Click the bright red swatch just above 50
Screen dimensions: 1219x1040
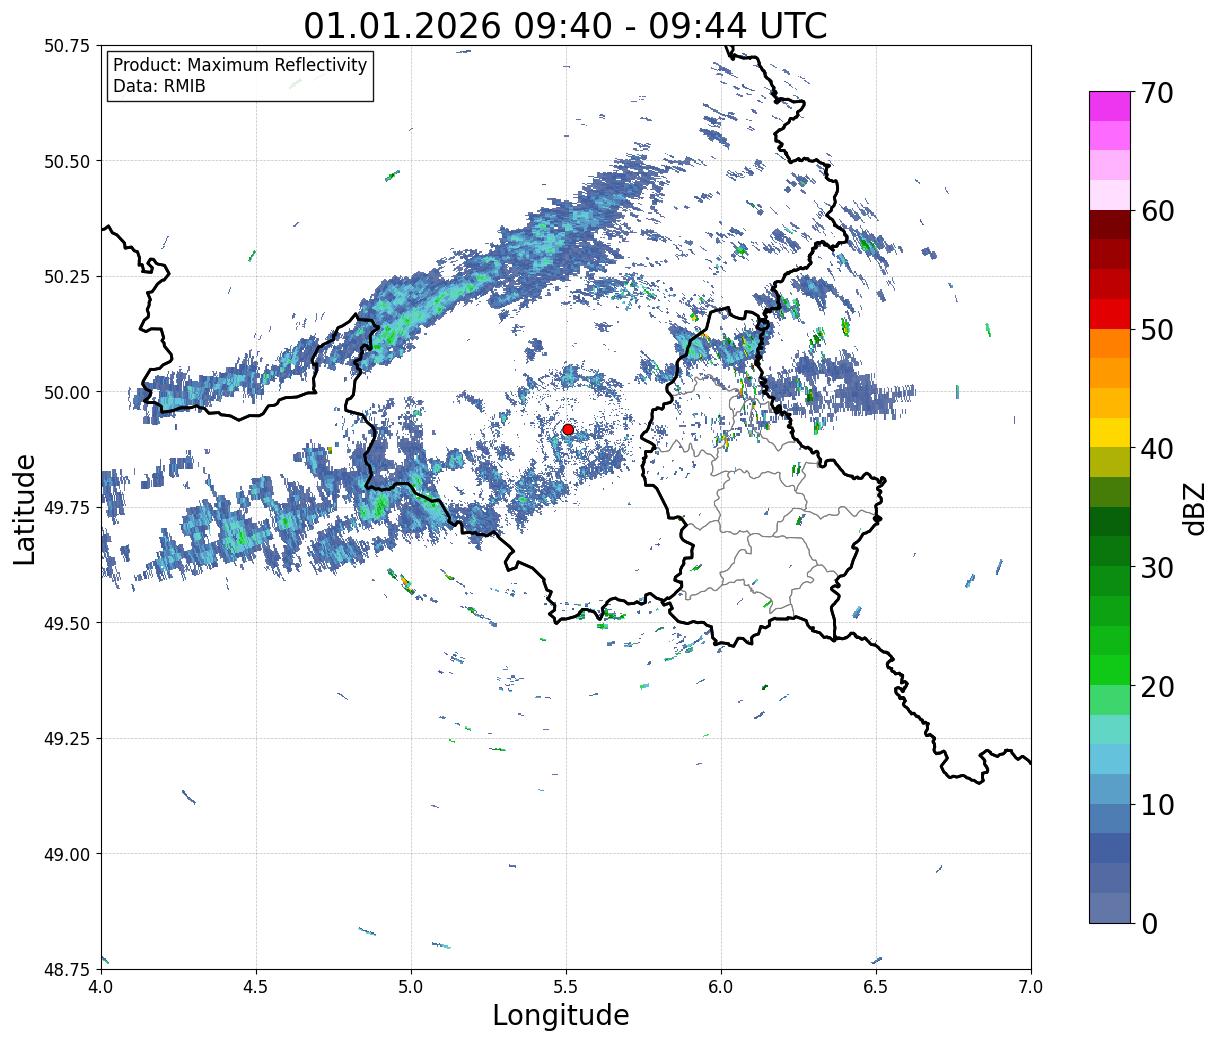(1110, 314)
